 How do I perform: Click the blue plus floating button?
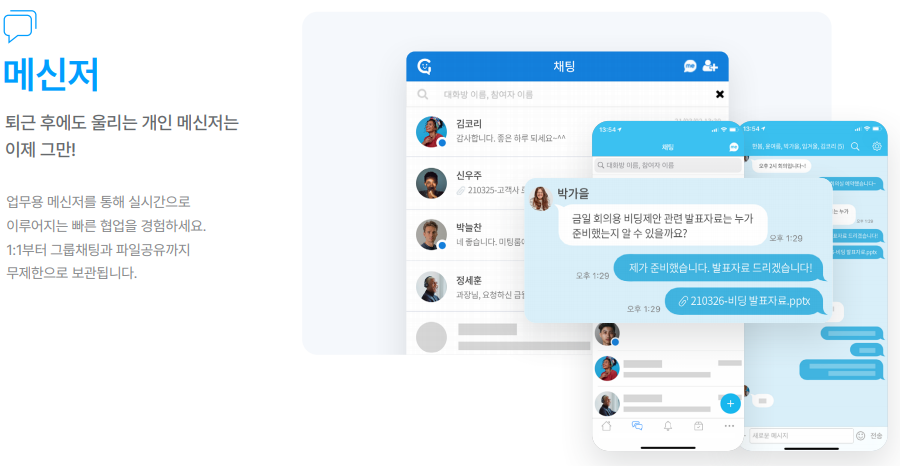point(730,403)
